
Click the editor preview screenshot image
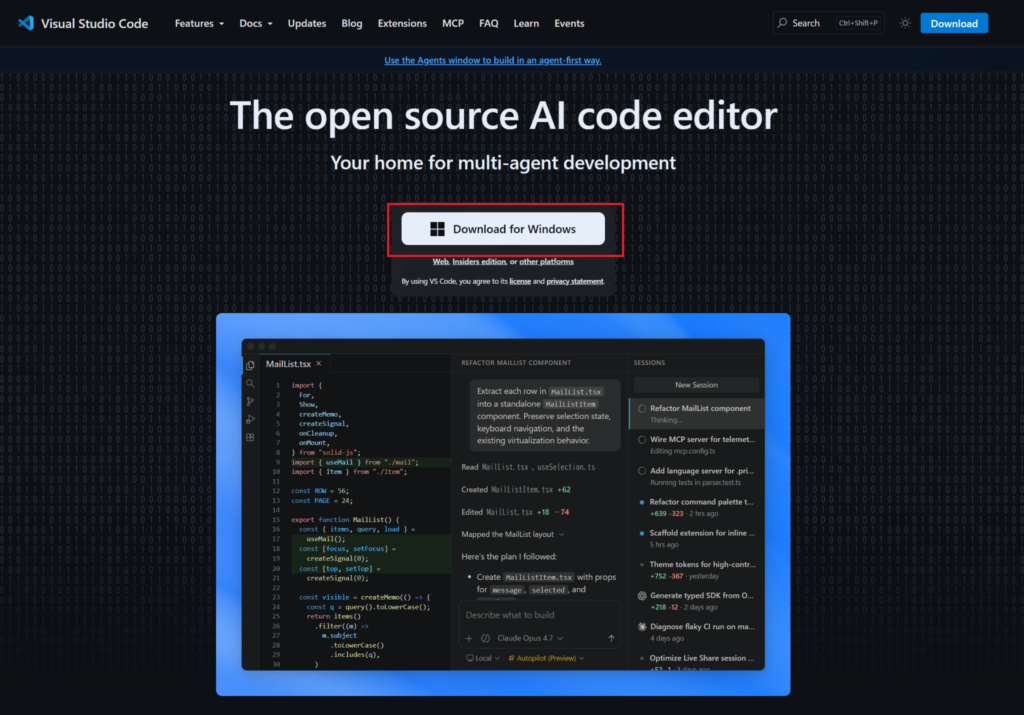pyautogui.click(x=503, y=504)
